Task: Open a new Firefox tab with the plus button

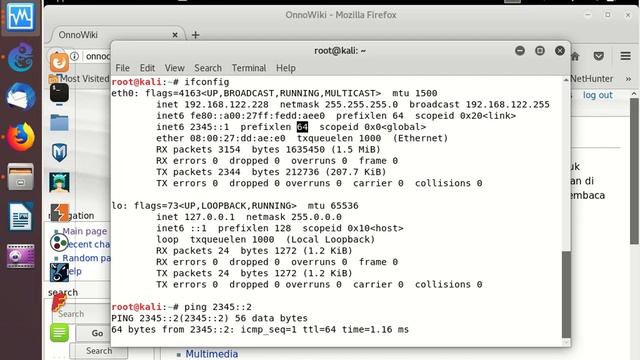Action: tap(196, 35)
